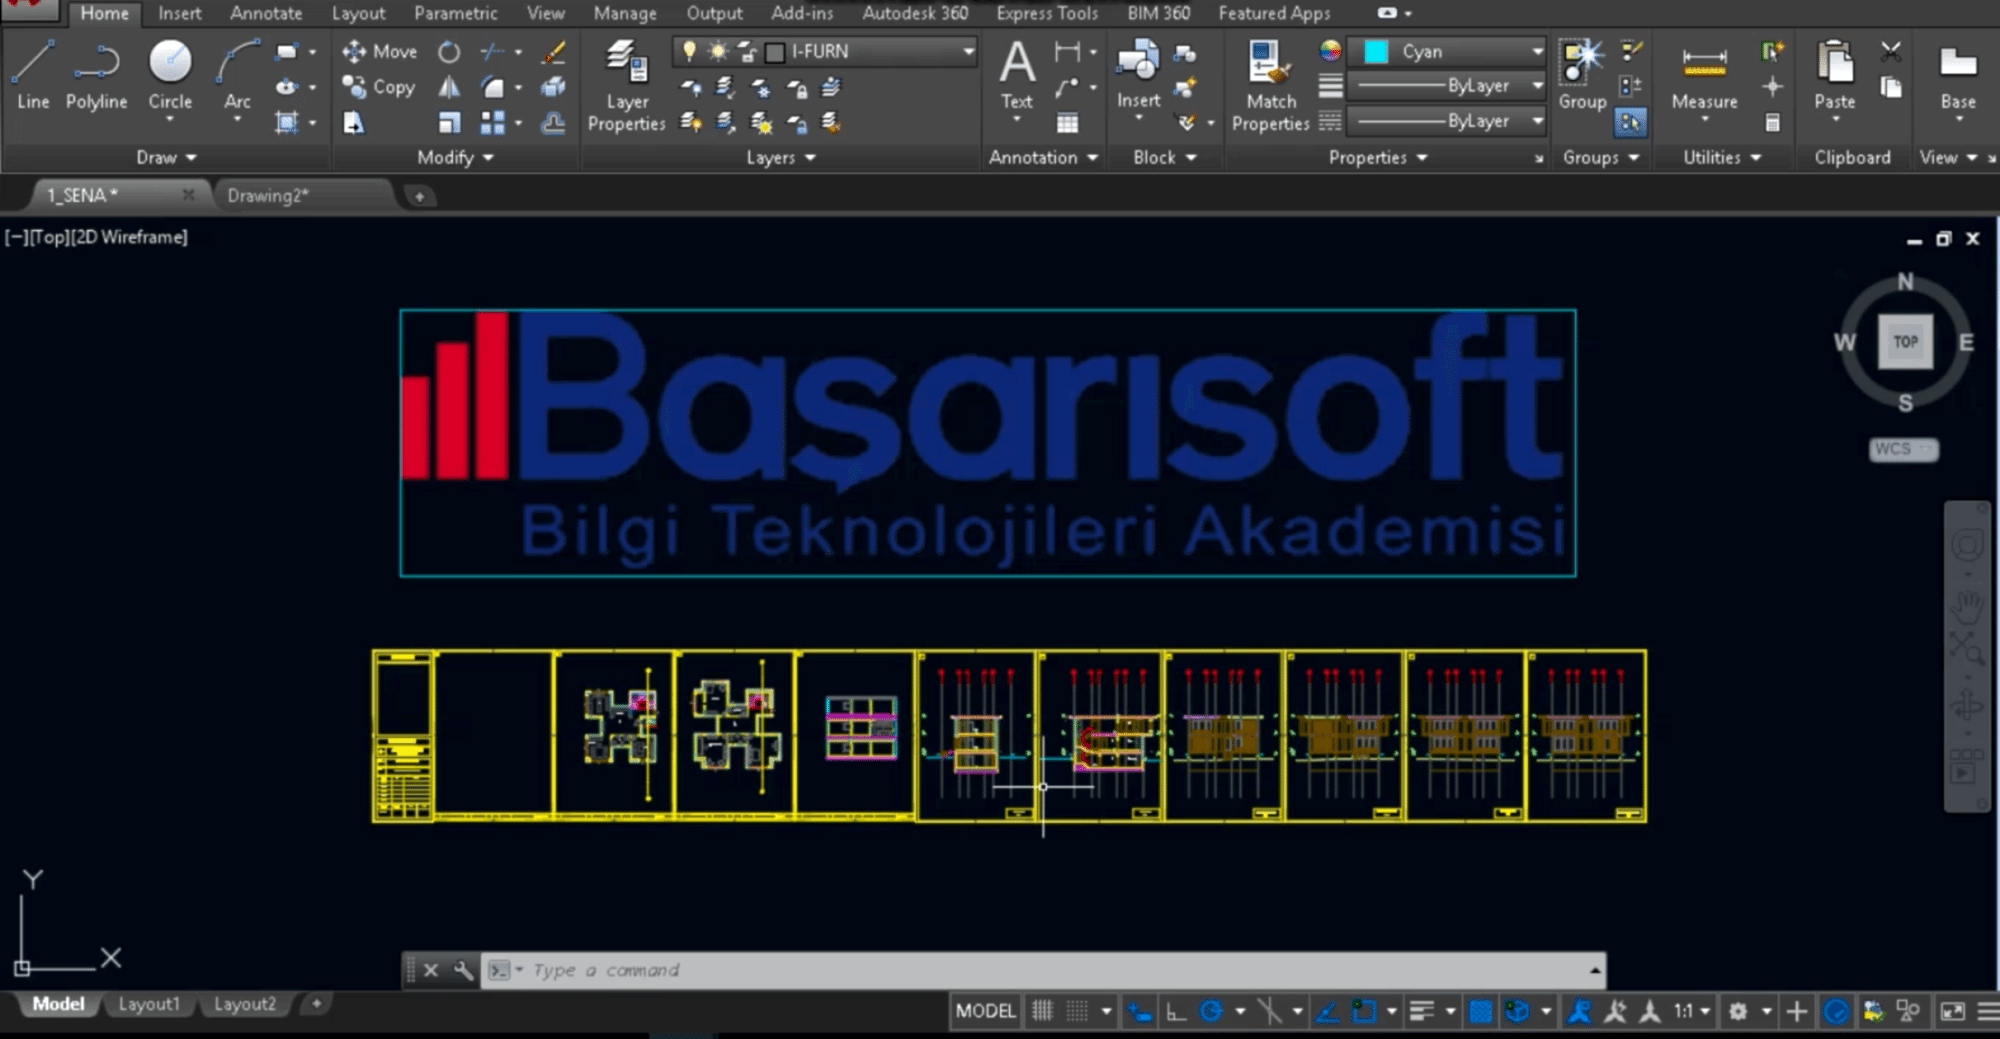Select the Polyline tool
The height and width of the screenshot is (1039, 2000).
(96, 75)
